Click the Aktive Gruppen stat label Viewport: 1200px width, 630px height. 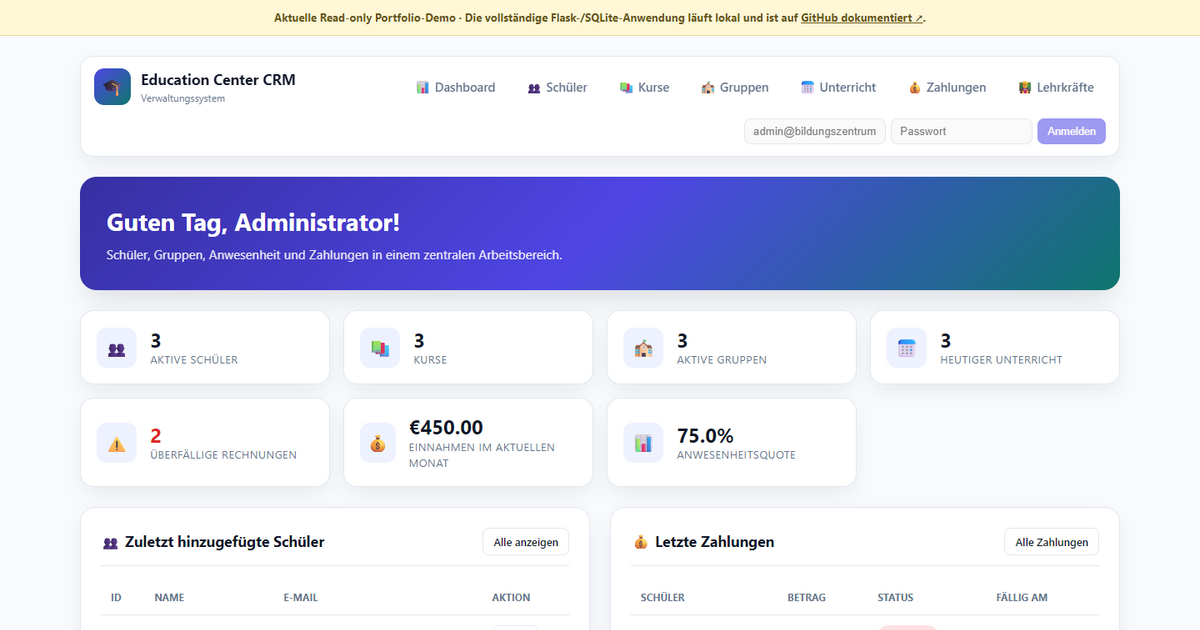(x=722, y=360)
